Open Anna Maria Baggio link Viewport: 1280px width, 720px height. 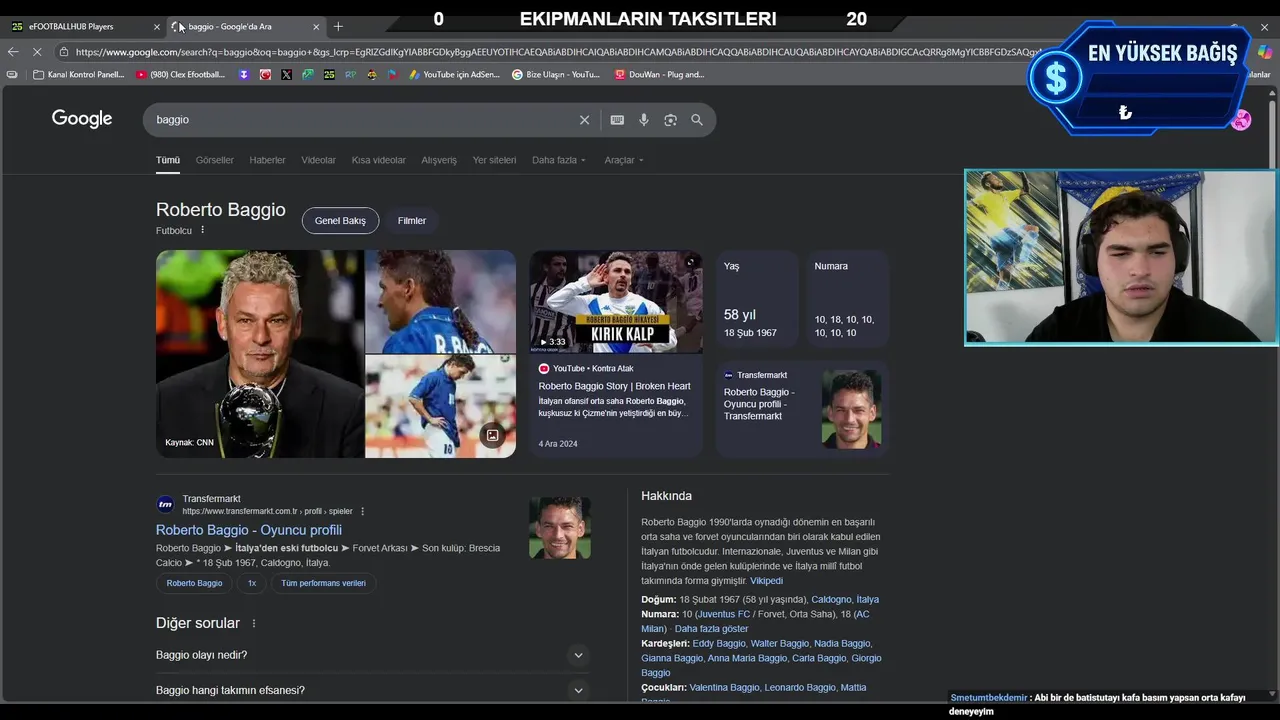pyautogui.click(x=747, y=658)
